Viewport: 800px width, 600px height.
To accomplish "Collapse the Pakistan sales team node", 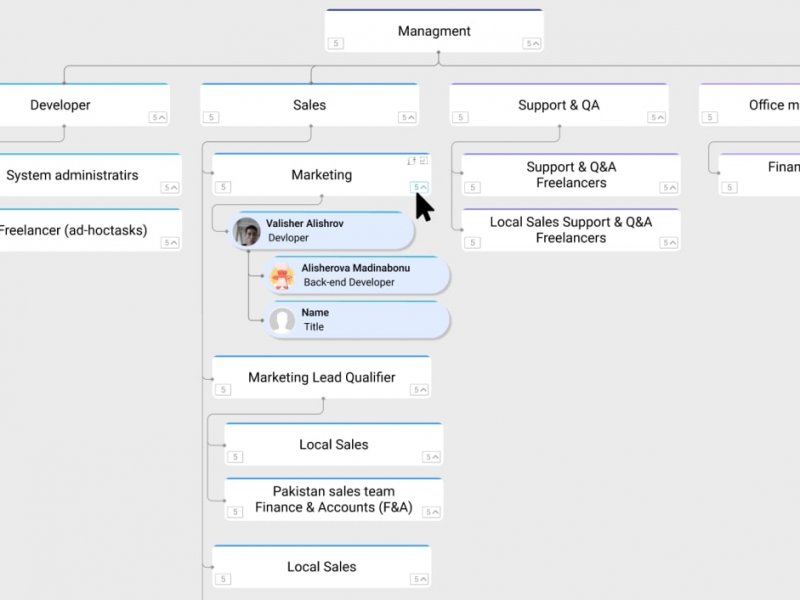I will tap(432, 512).
